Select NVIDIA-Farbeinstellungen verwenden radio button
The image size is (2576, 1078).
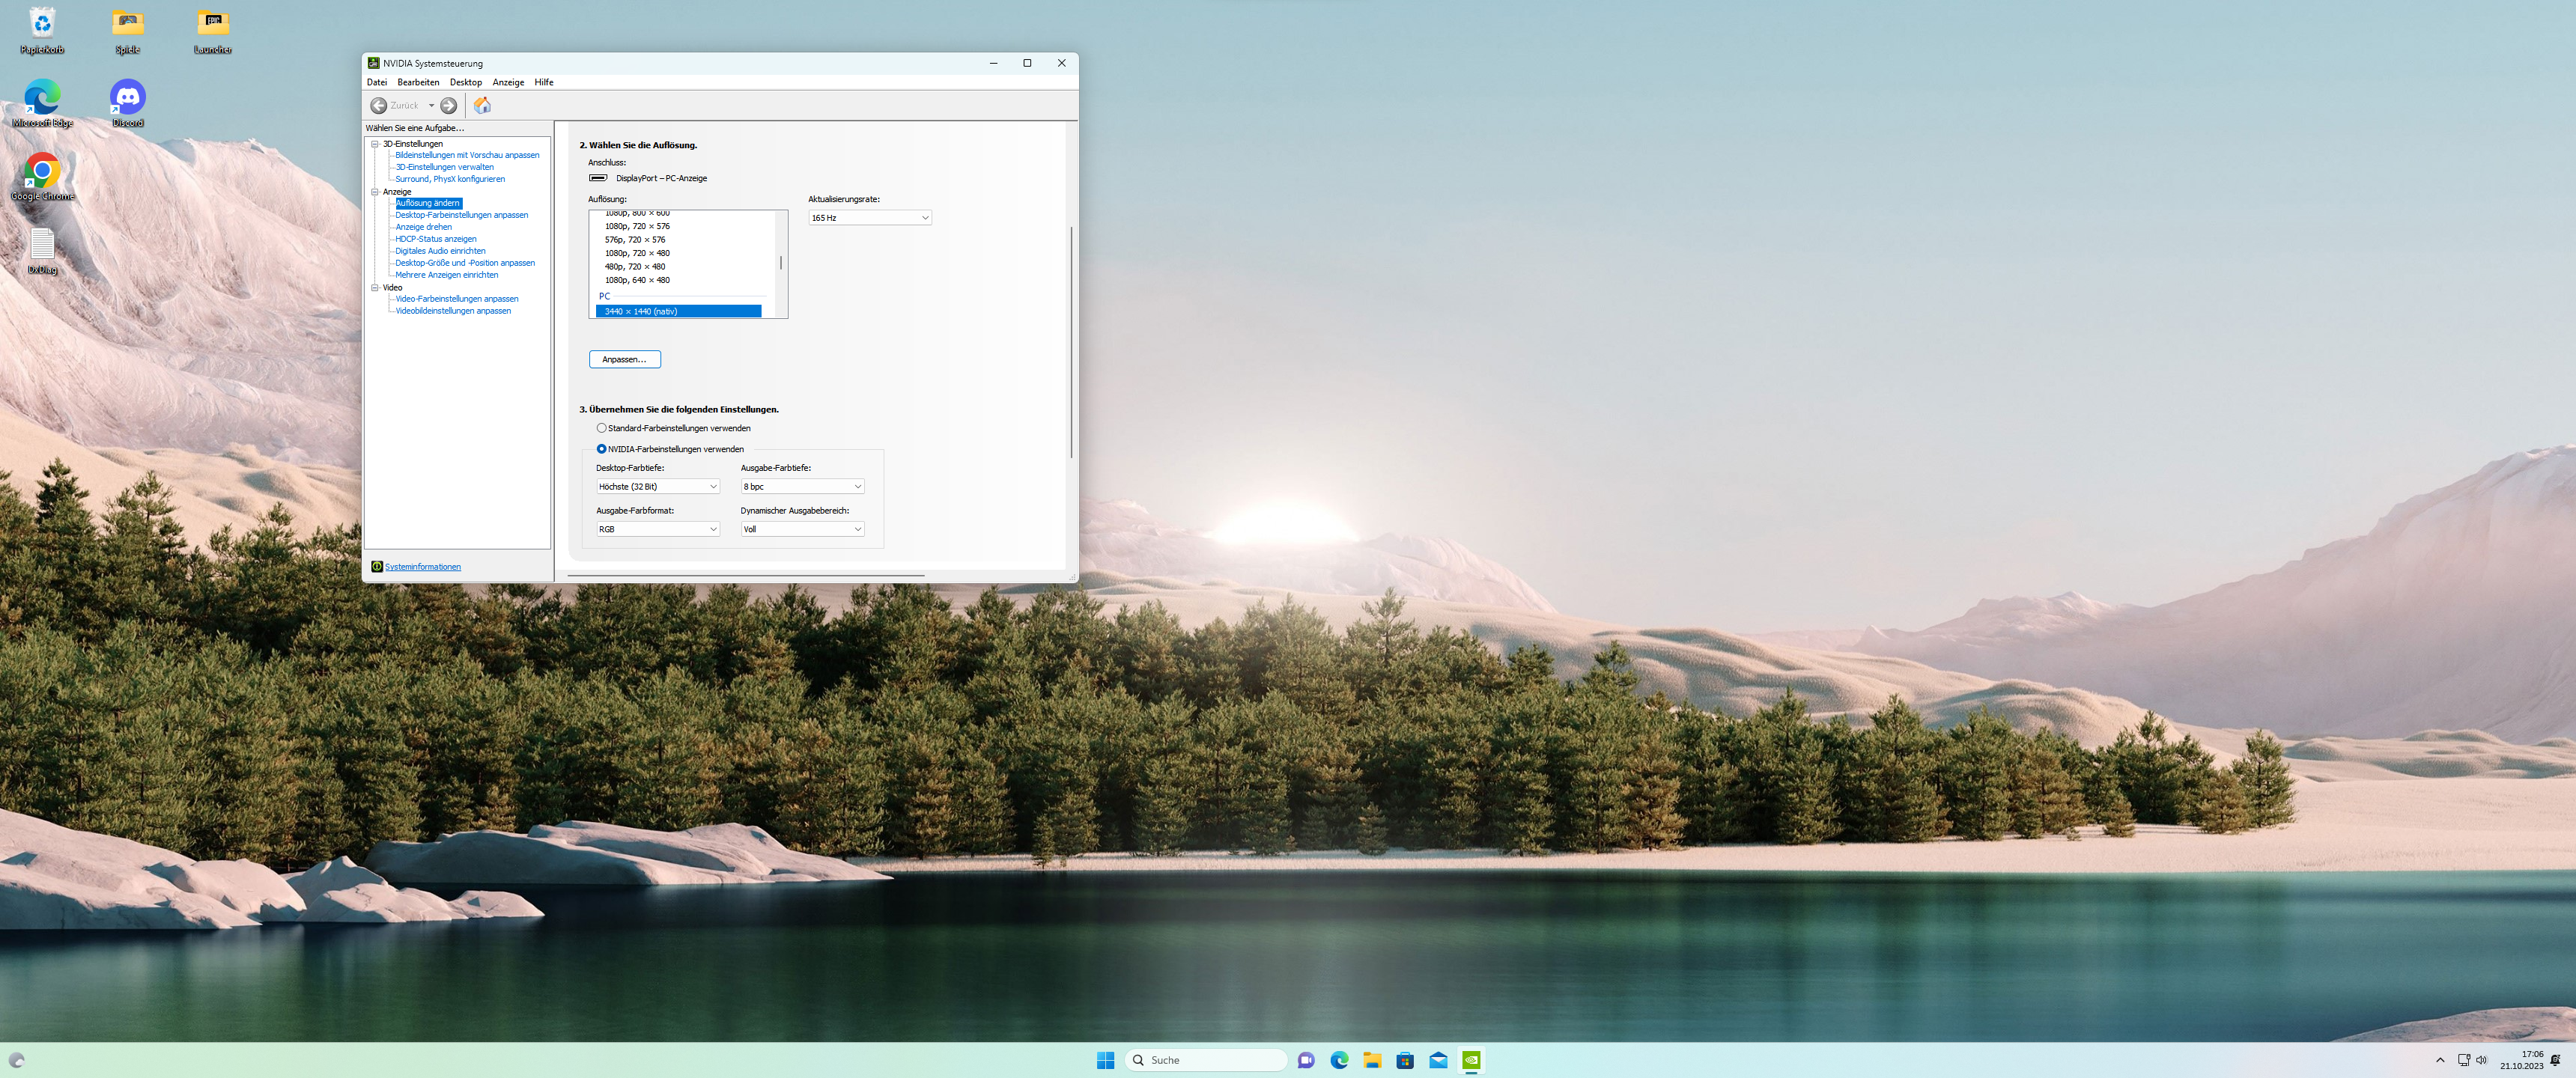[x=602, y=449]
